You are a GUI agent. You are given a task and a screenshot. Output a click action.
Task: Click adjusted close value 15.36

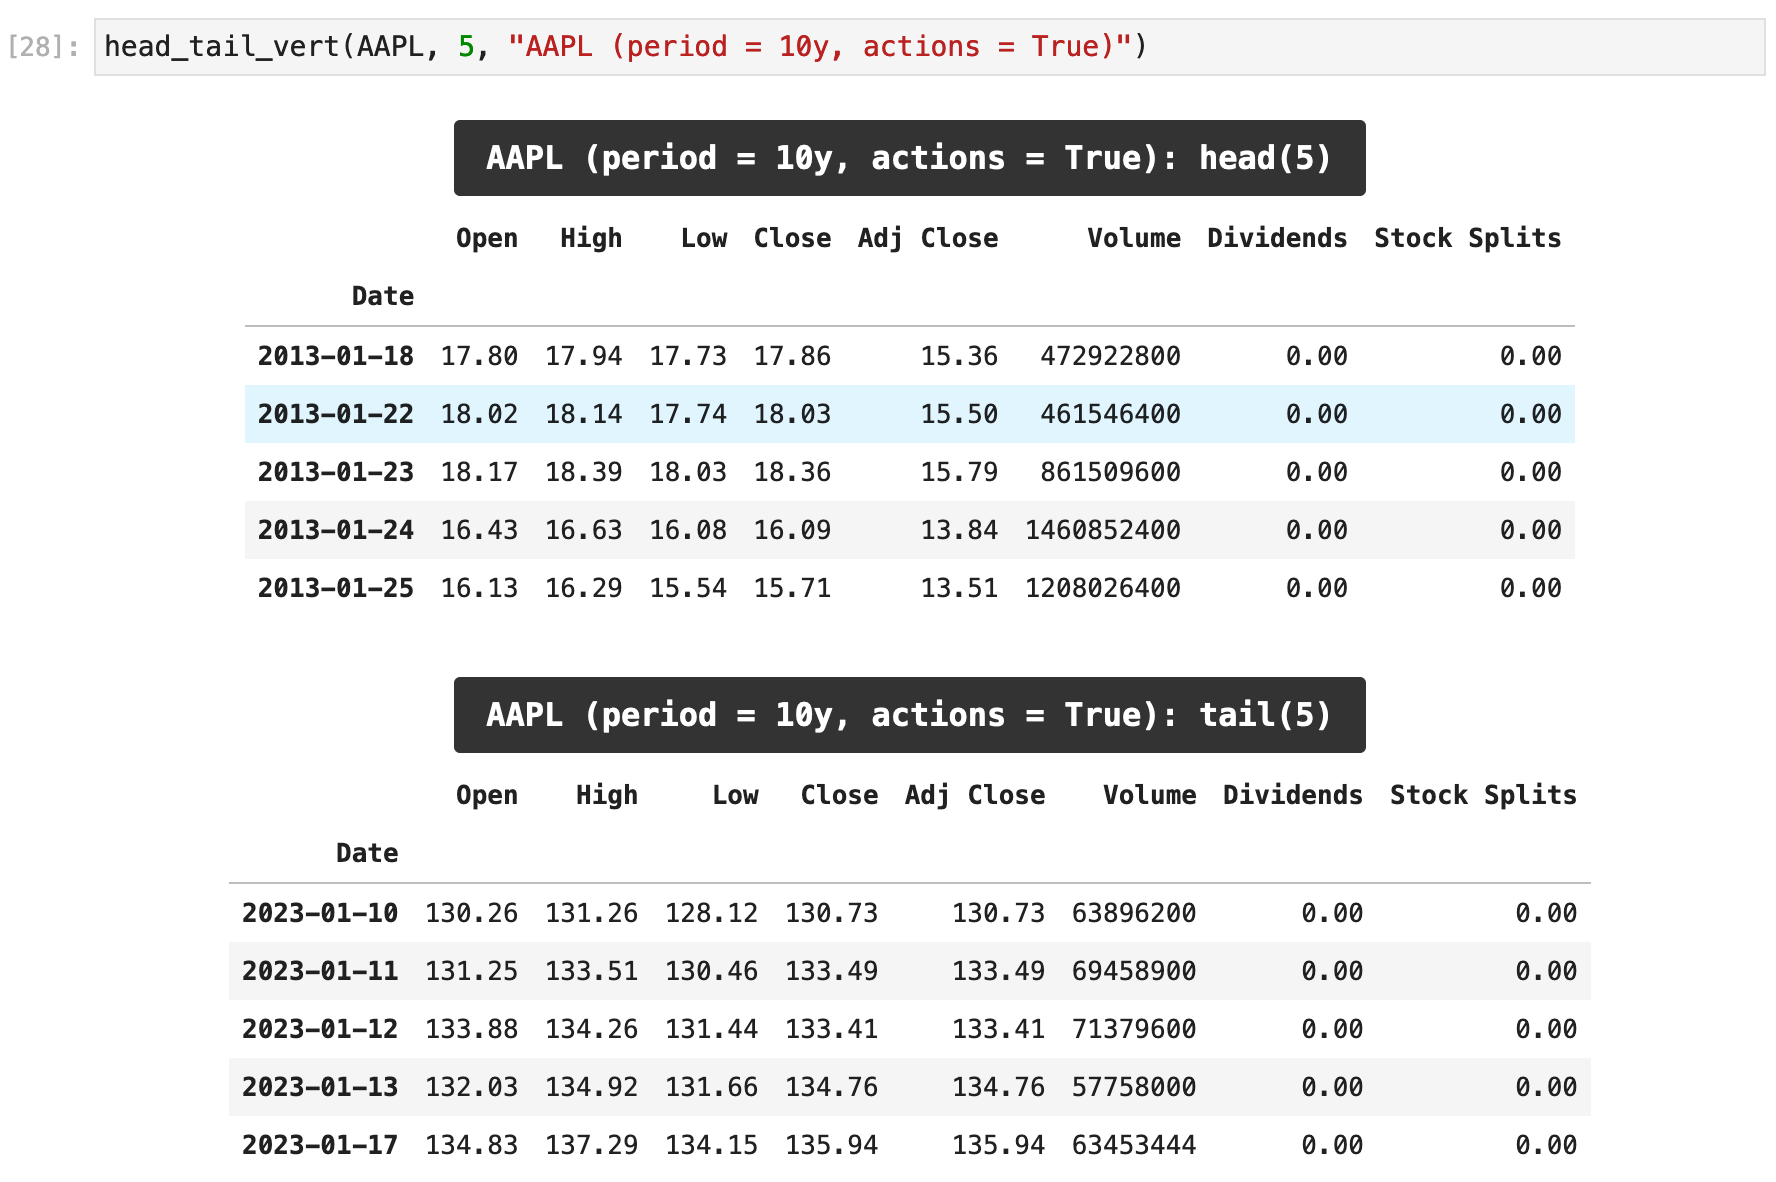[x=959, y=356]
